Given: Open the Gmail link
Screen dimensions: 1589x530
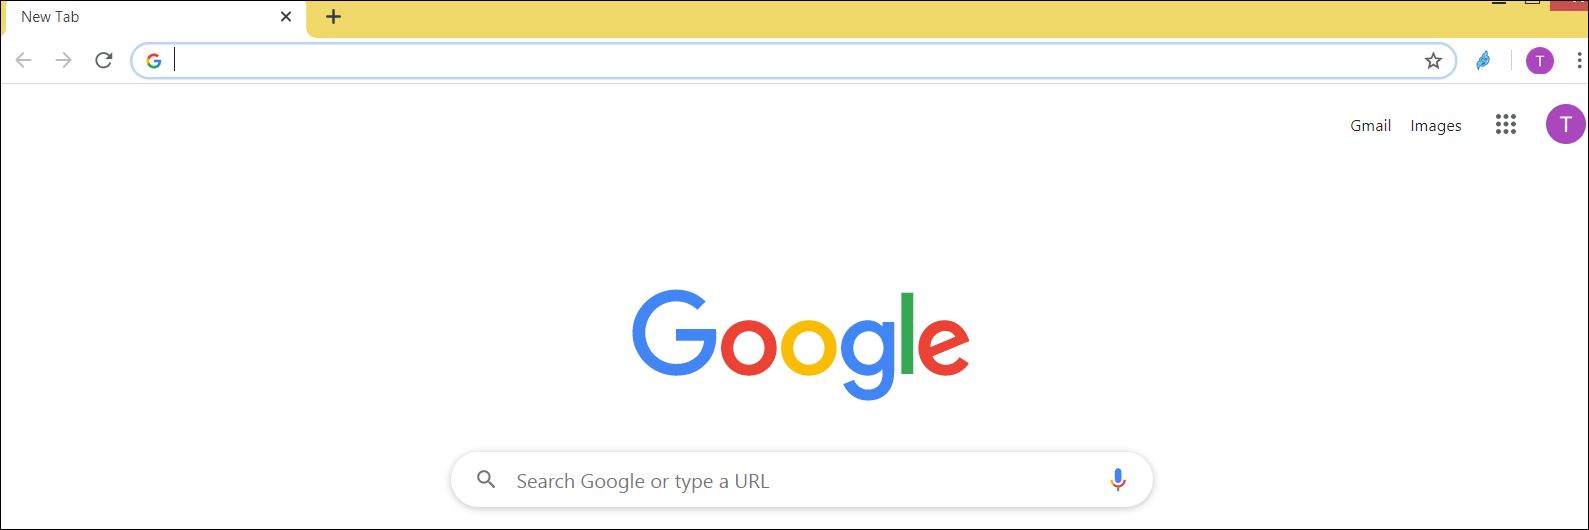Looking at the screenshot, I should (1371, 126).
